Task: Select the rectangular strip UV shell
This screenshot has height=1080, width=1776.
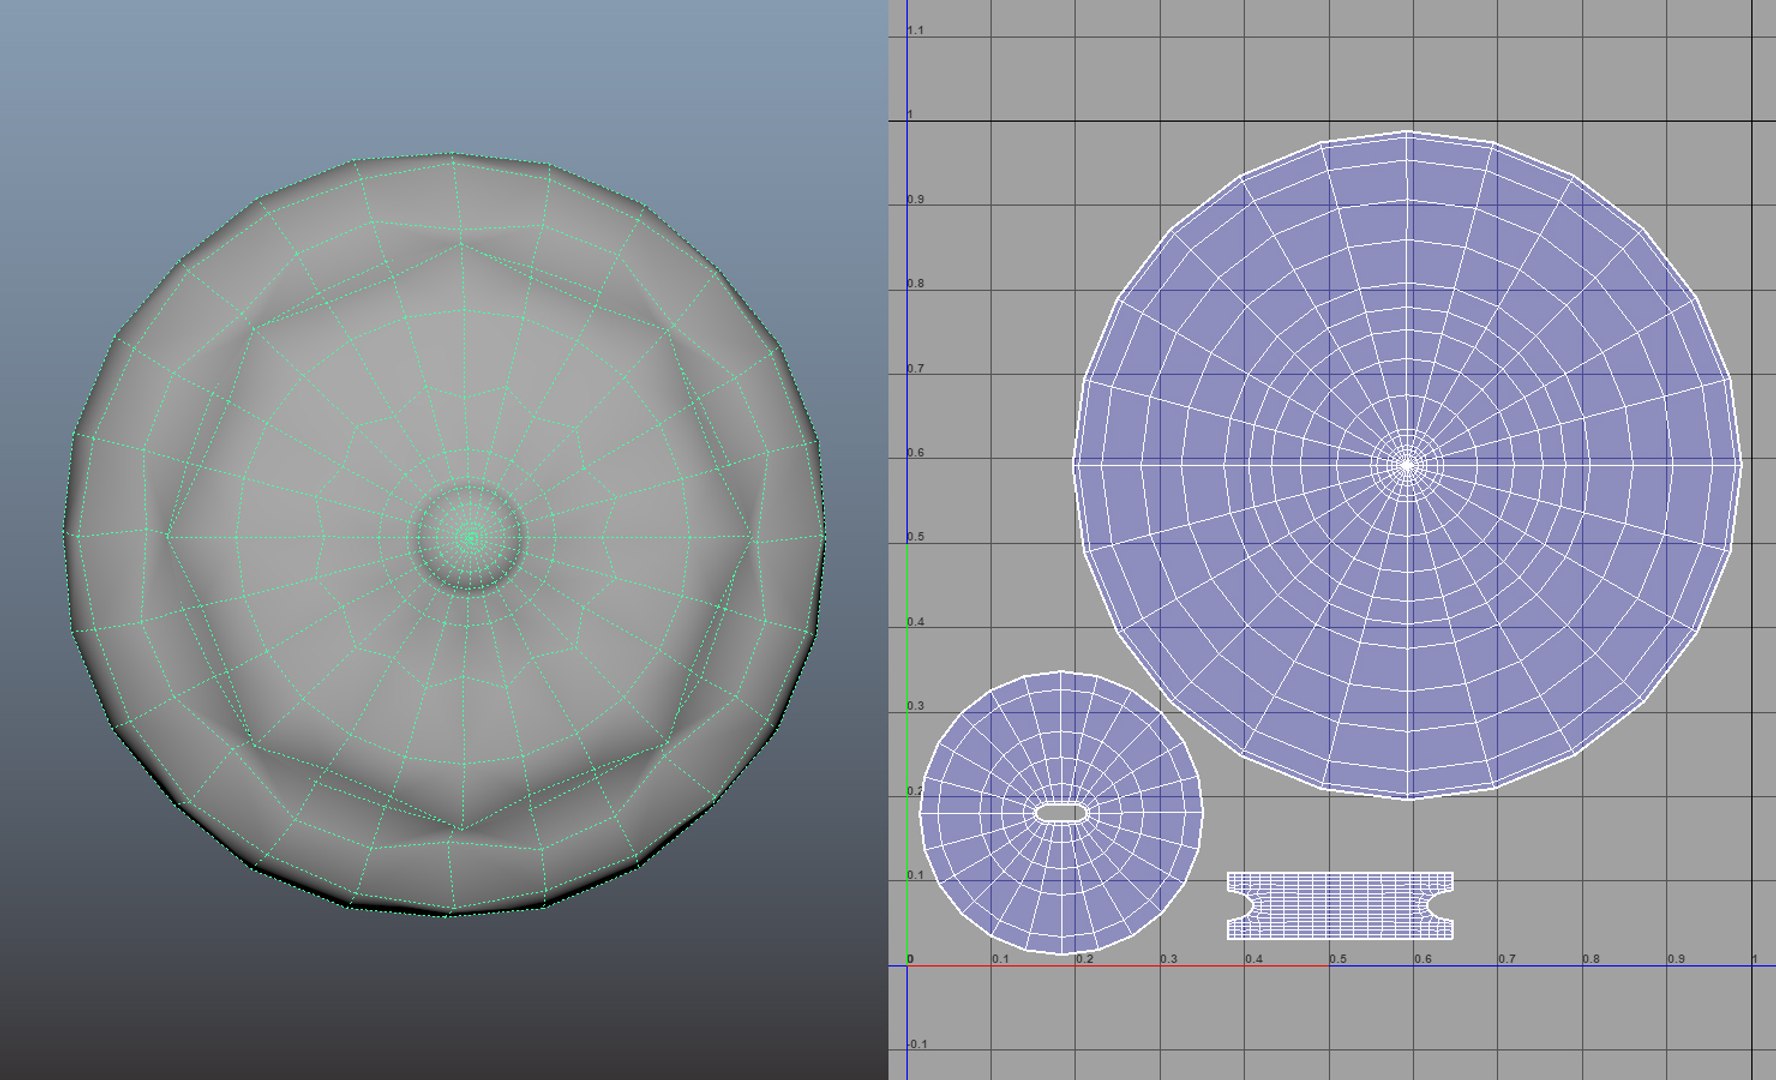Action: pyautogui.click(x=1340, y=906)
